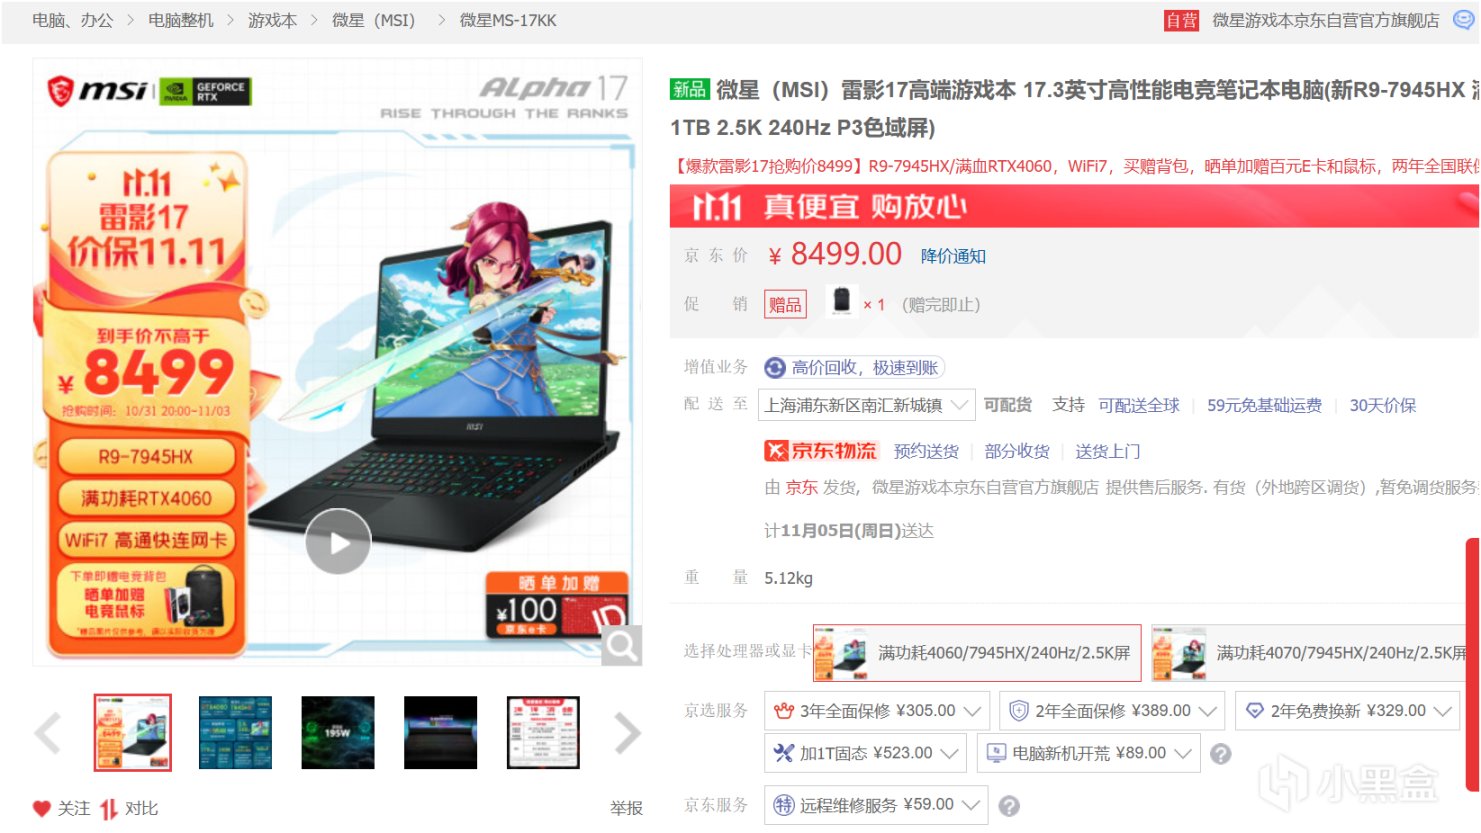
Task: Click the 赠品 promotion tag
Action: (x=785, y=304)
